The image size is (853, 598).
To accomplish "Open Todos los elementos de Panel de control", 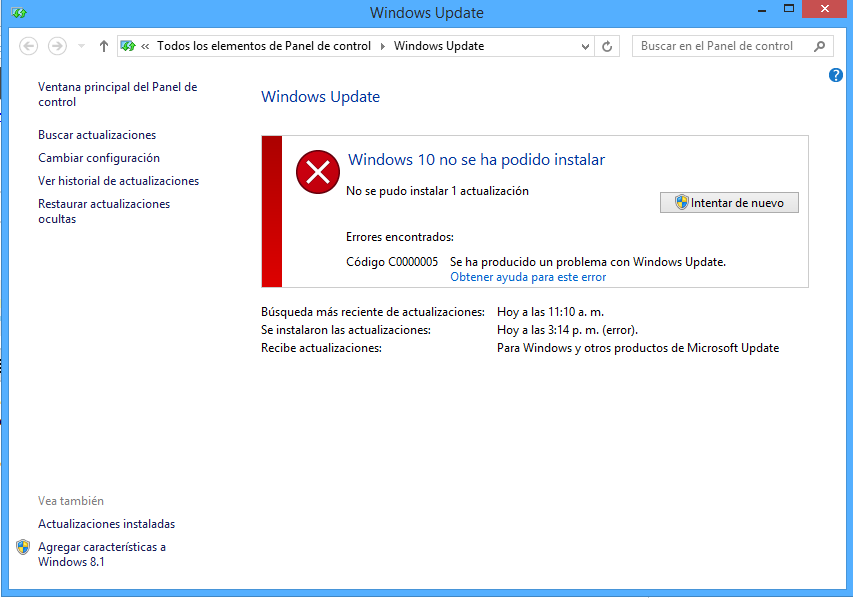I will [x=264, y=46].
